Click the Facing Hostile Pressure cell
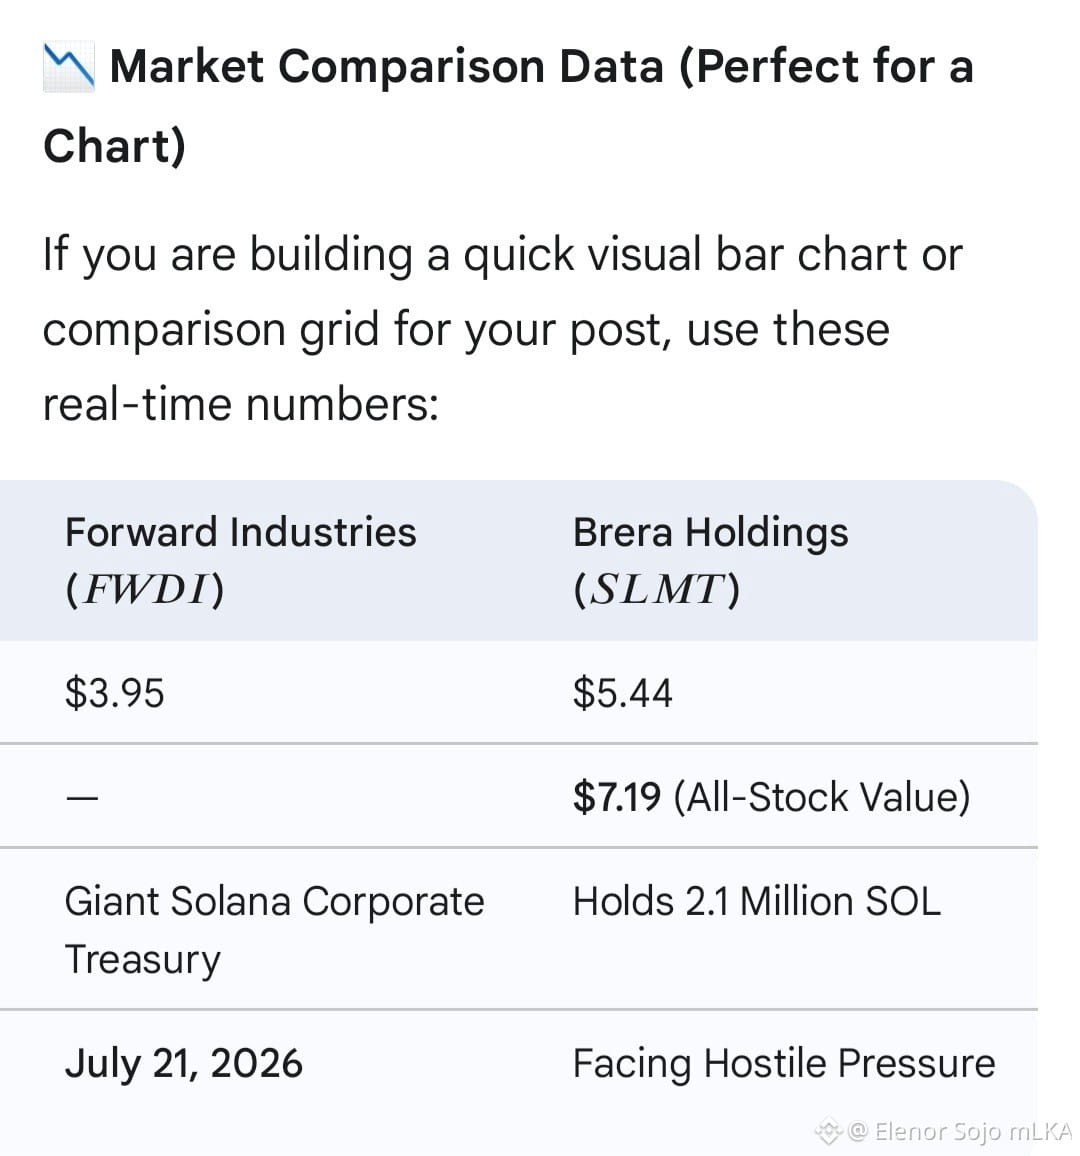The width and height of the screenshot is (1080, 1156). [x=784, y=1063]
